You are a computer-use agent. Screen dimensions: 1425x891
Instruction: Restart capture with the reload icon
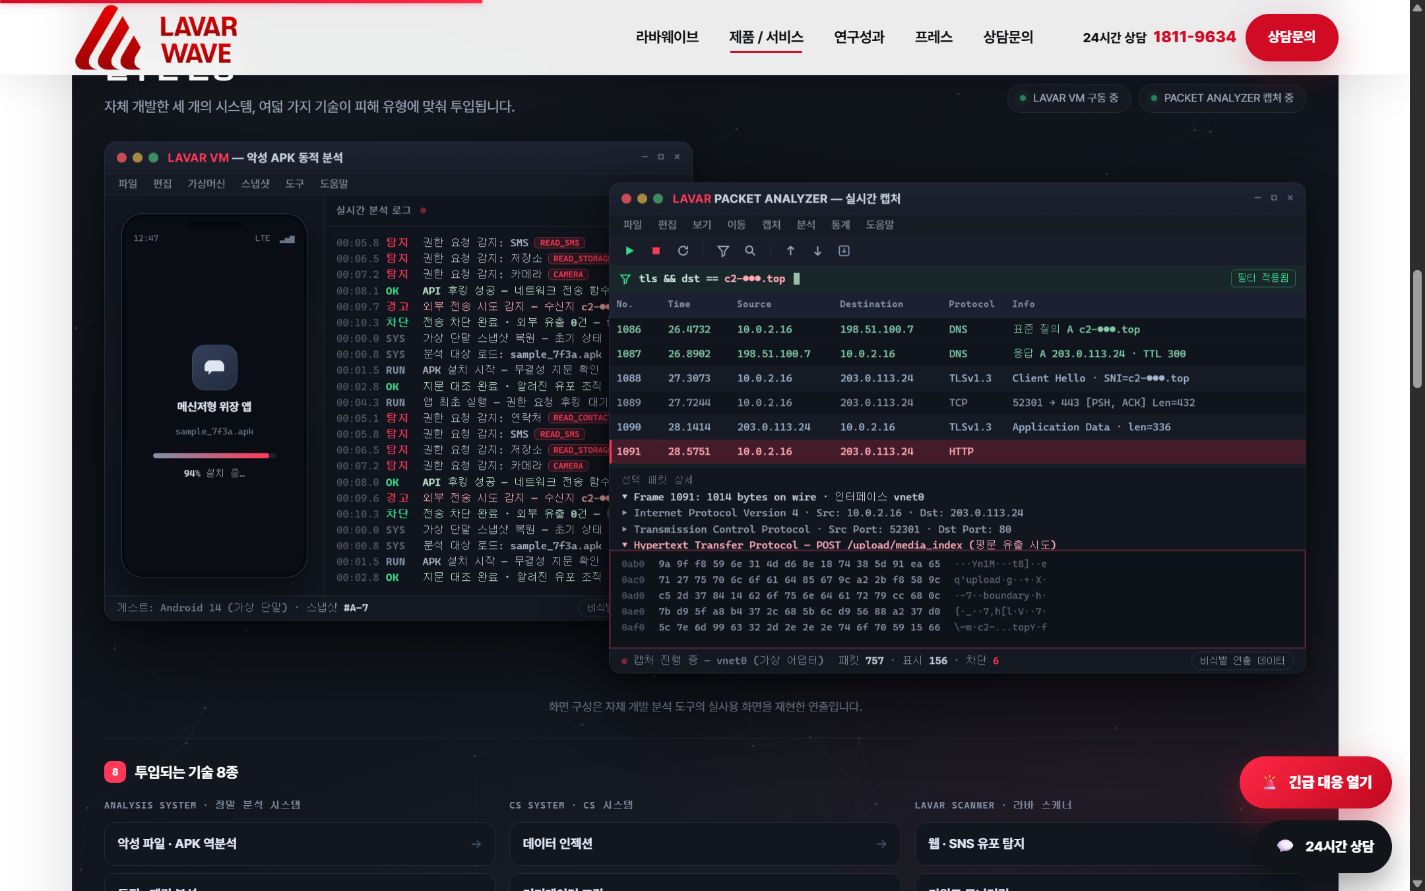click(683, 251)
